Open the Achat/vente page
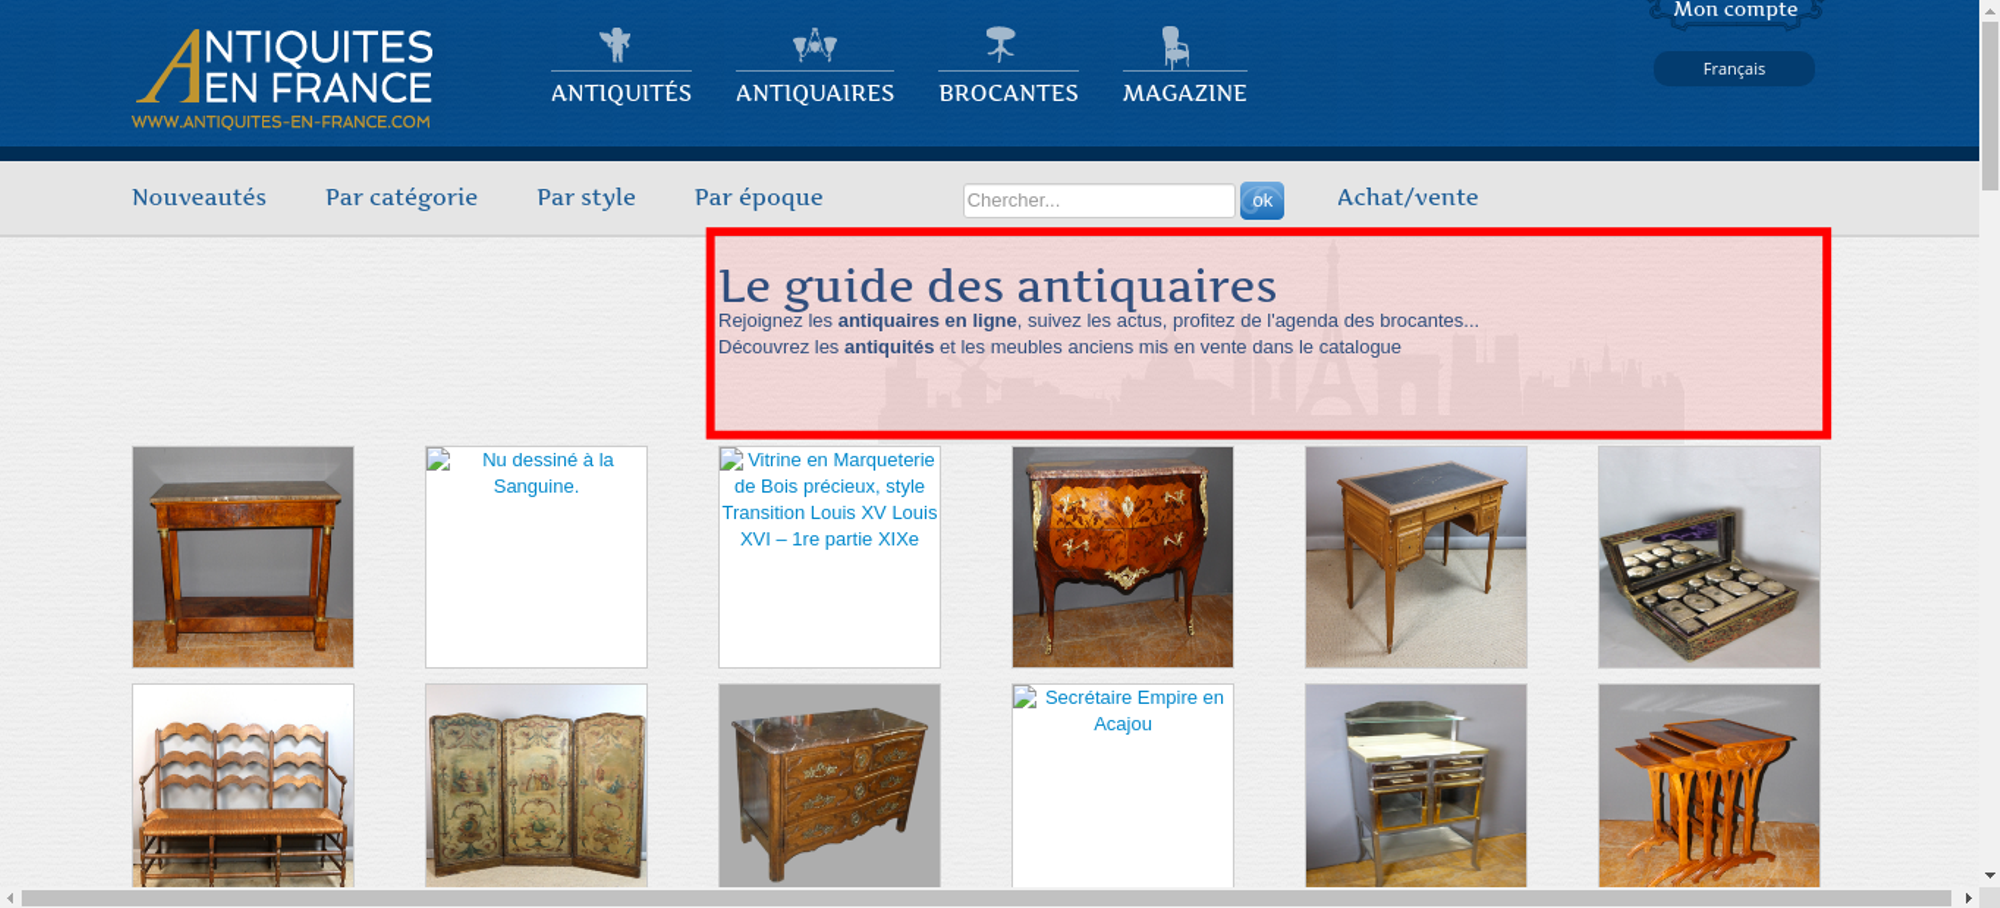 (1407, 197)
